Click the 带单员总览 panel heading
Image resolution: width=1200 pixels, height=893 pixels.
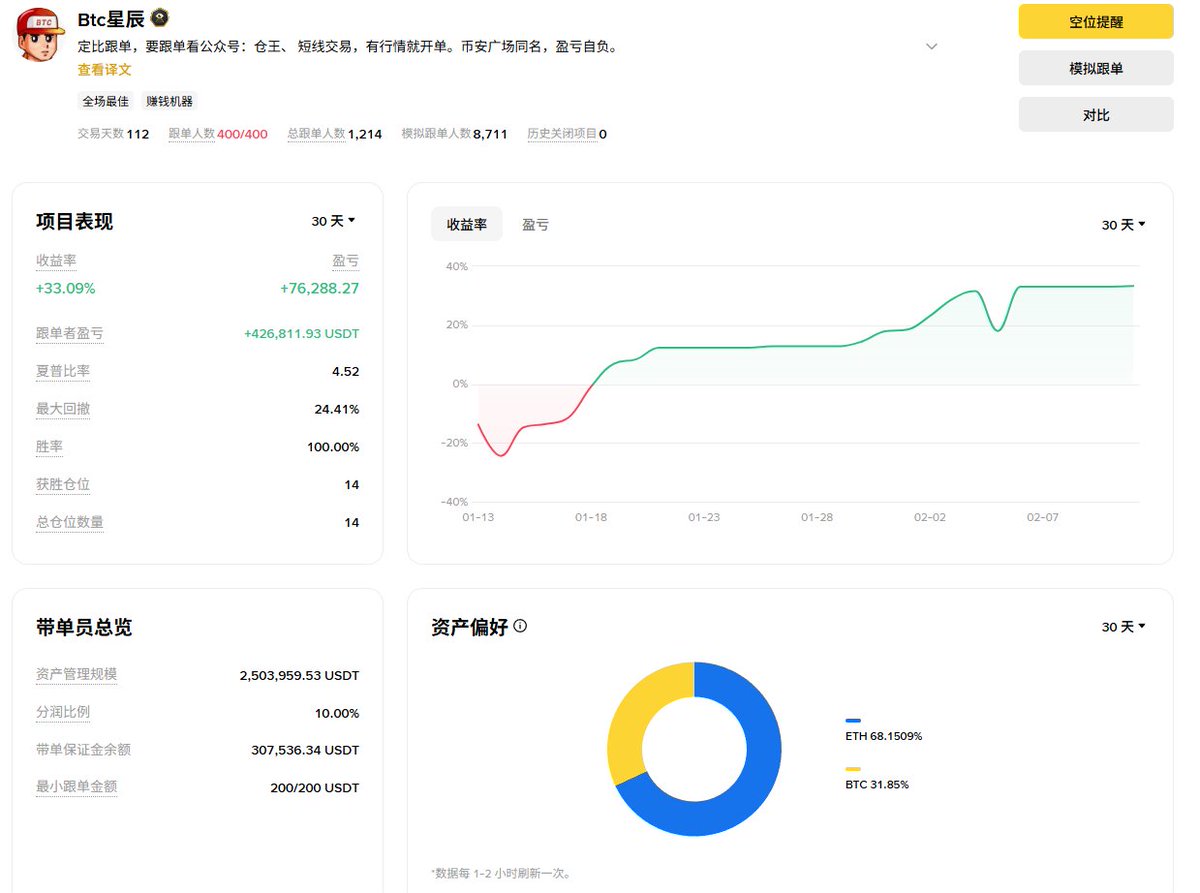tap(84, 628)
